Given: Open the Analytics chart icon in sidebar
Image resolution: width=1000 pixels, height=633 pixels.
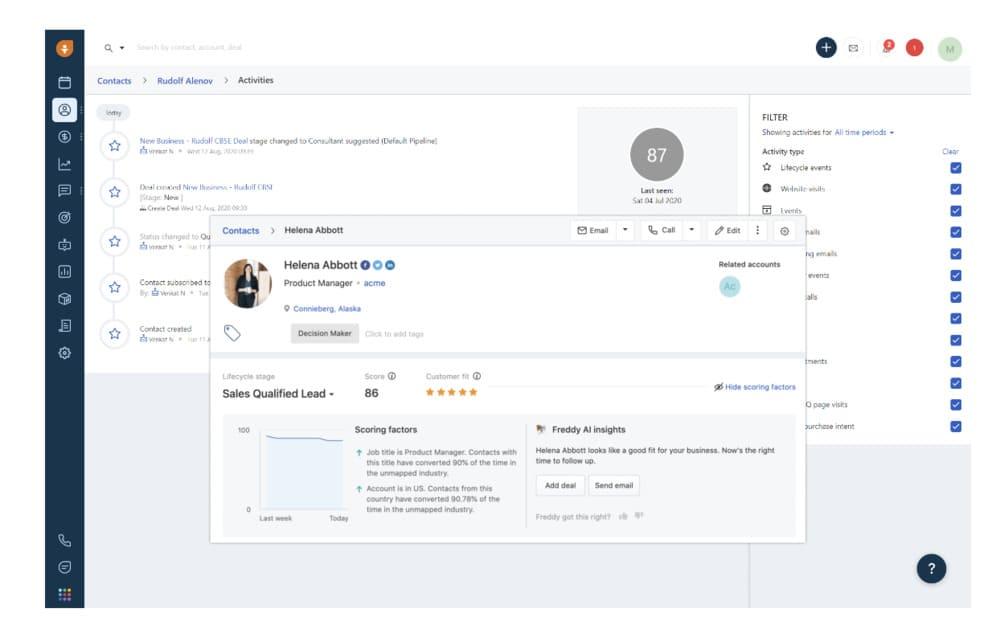Looking at the screenshot, I should 63,161.
